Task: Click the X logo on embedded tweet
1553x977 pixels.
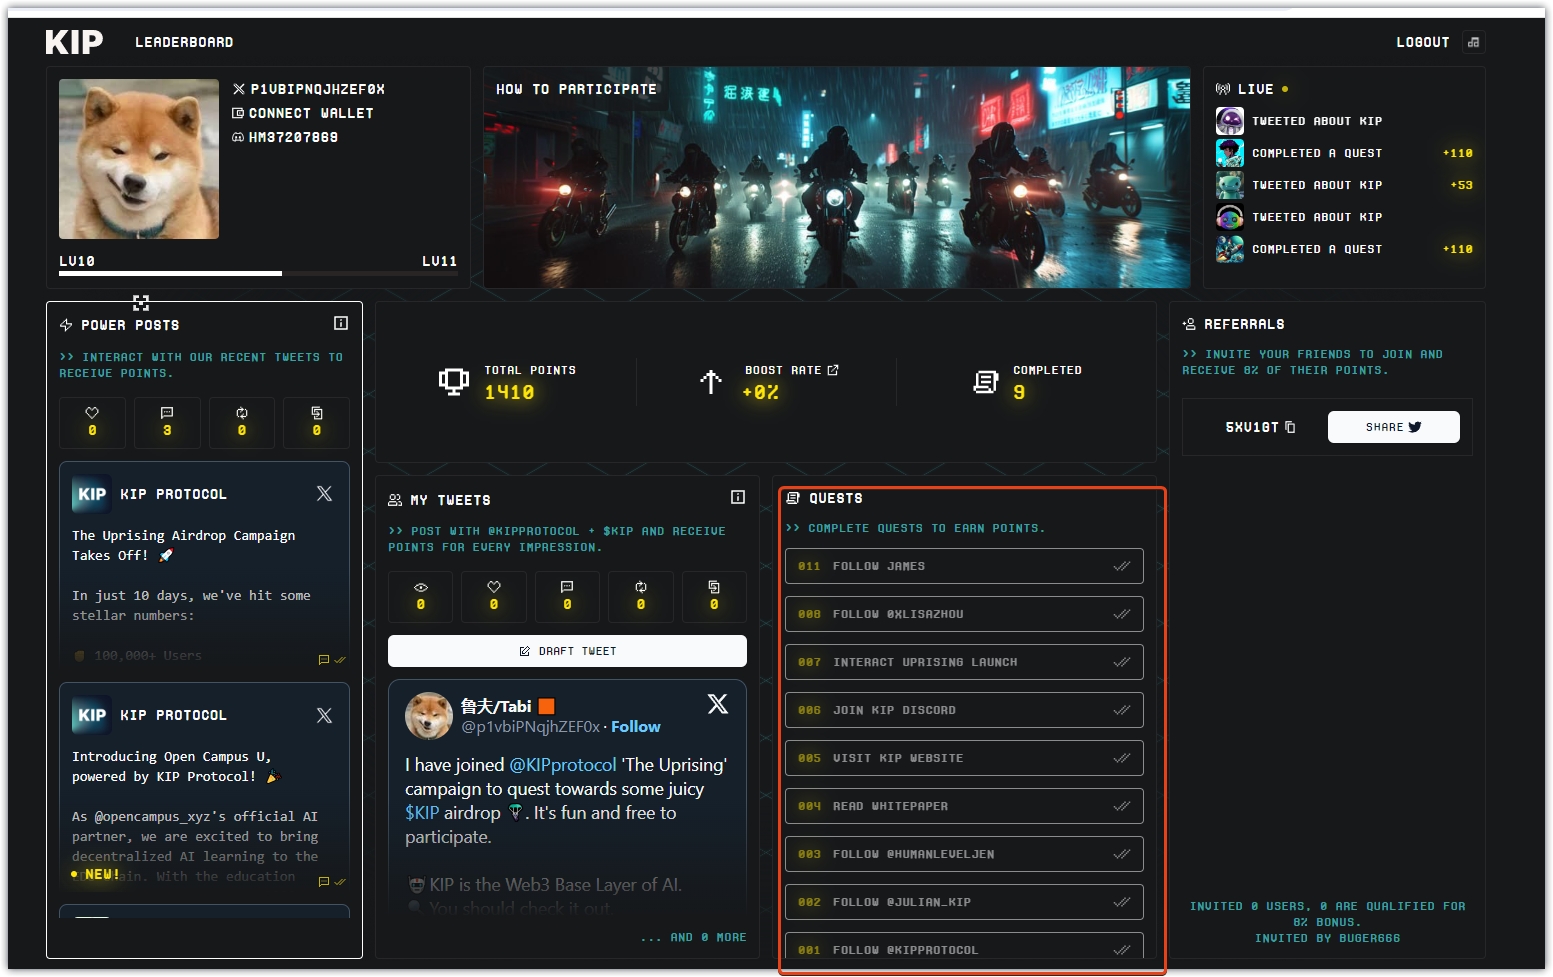Action: (x=717, y=704)
